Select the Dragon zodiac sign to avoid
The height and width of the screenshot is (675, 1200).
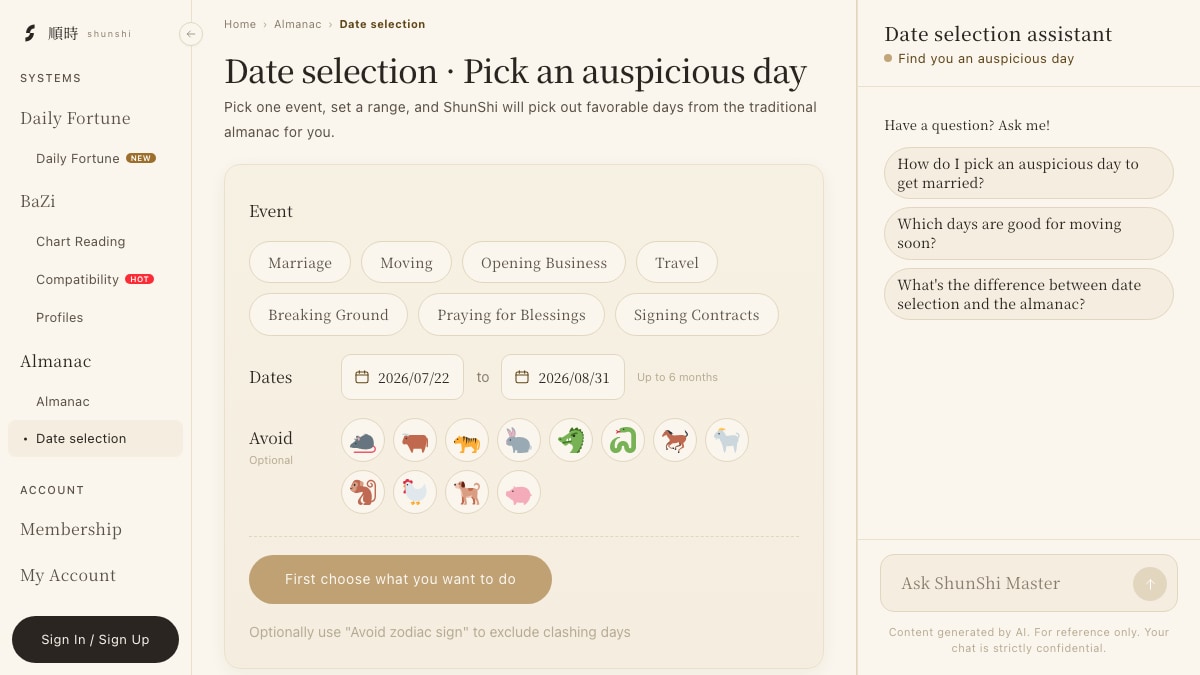click(x=571, y=440)
